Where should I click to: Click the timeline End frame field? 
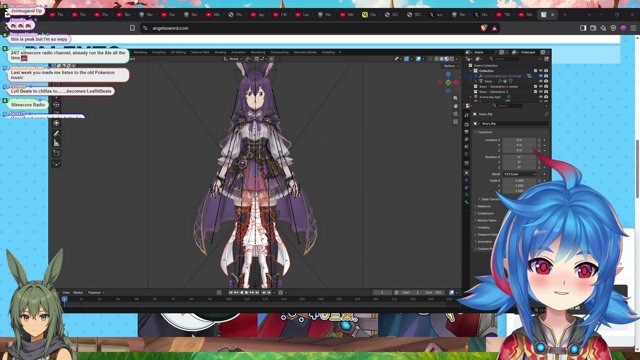click(434, 293)
